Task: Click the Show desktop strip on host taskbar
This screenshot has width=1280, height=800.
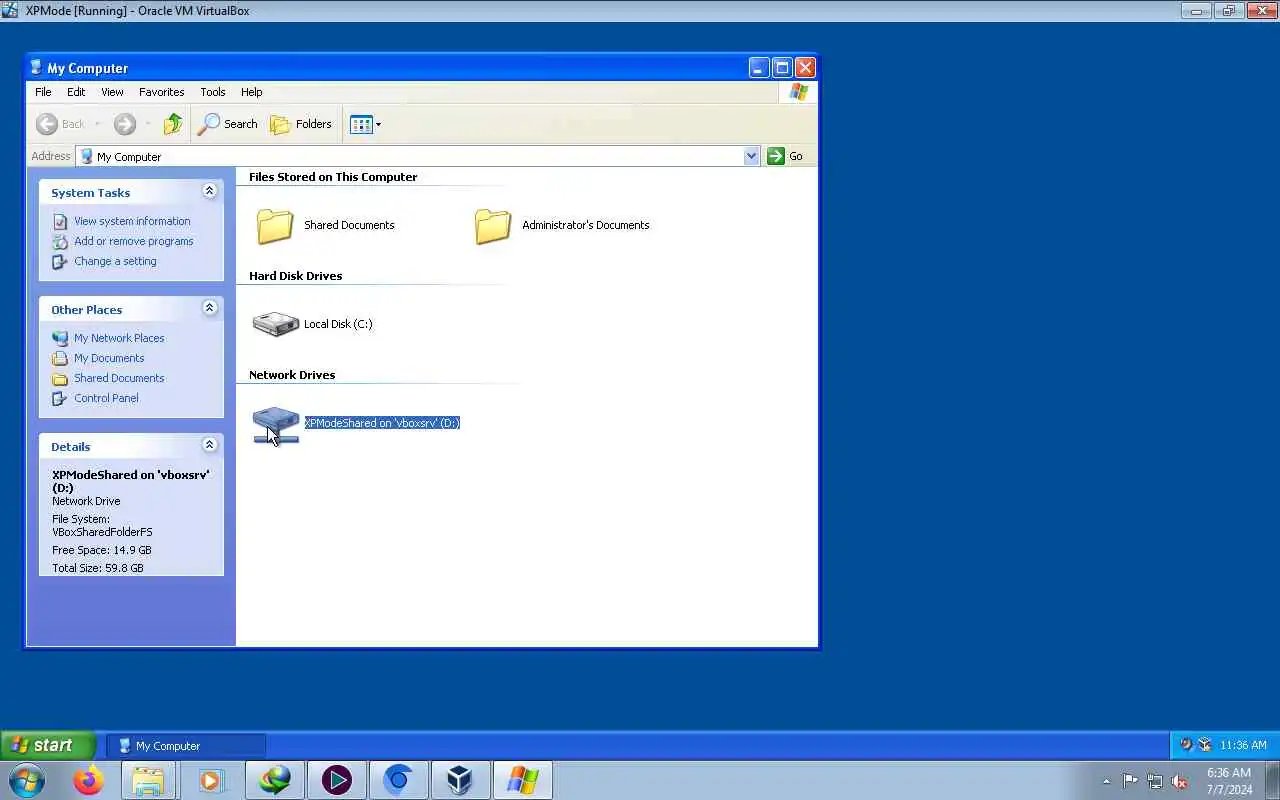Action: [x=1272, y=781]
